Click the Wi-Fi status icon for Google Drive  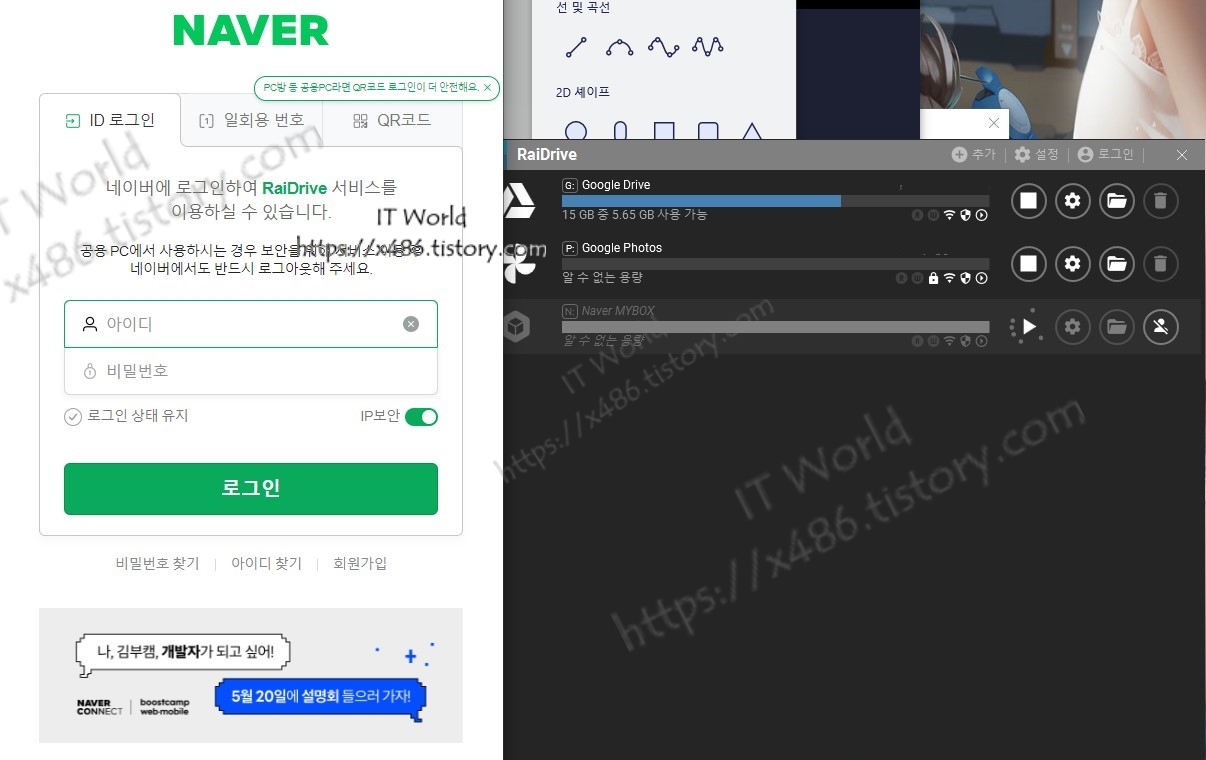(949, 215)
